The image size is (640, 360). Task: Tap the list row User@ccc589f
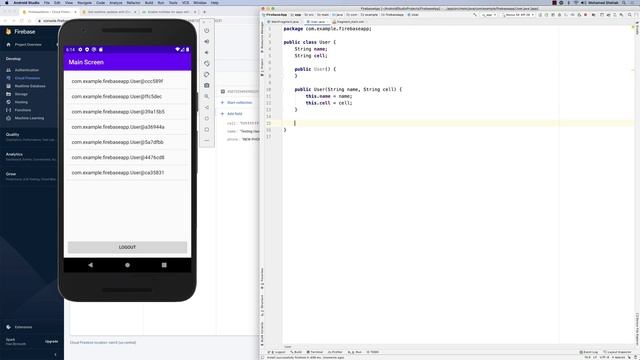click(x=127, y=81)
